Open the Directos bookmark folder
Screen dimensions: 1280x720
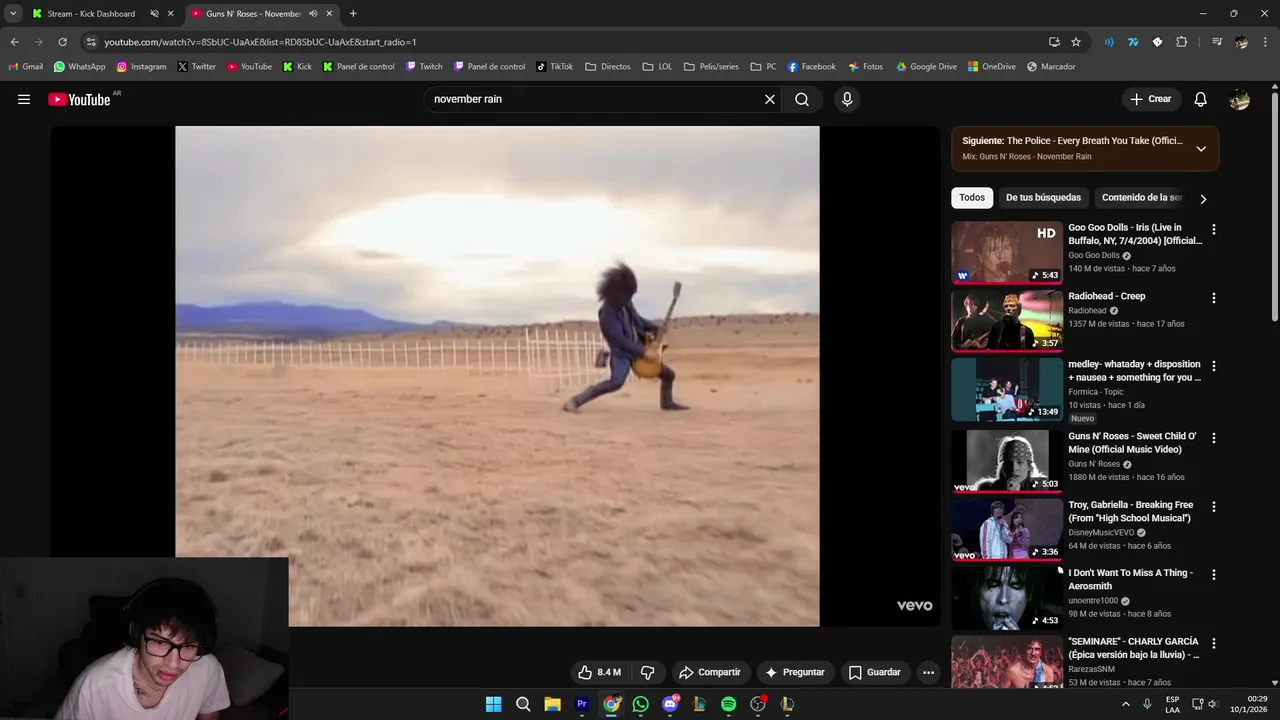pyautogui.click(x=608, y=67)
